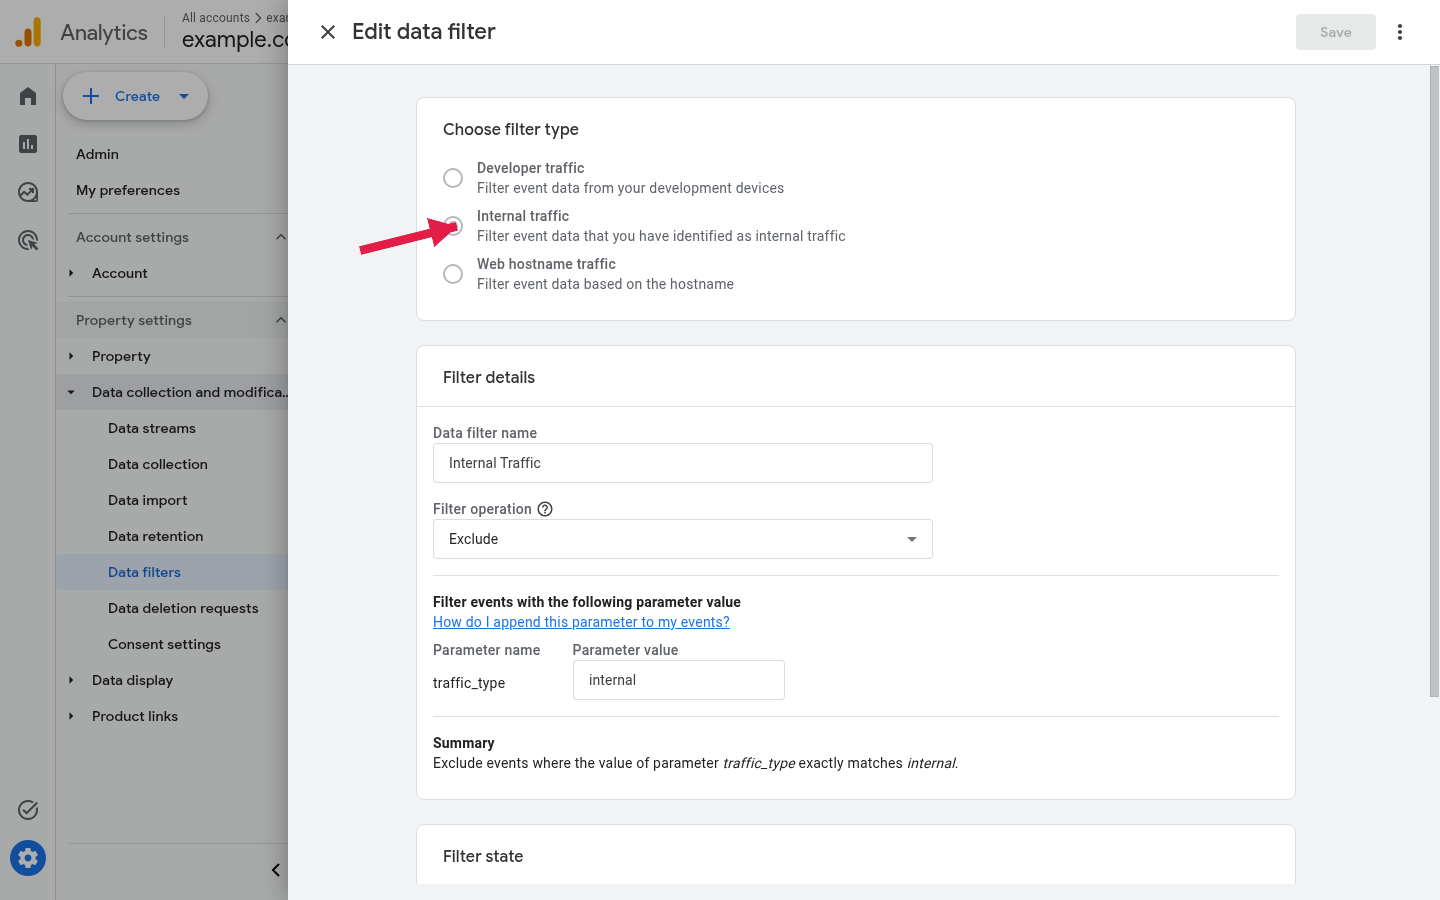Go to Data collection settings

tap(158, 464)
